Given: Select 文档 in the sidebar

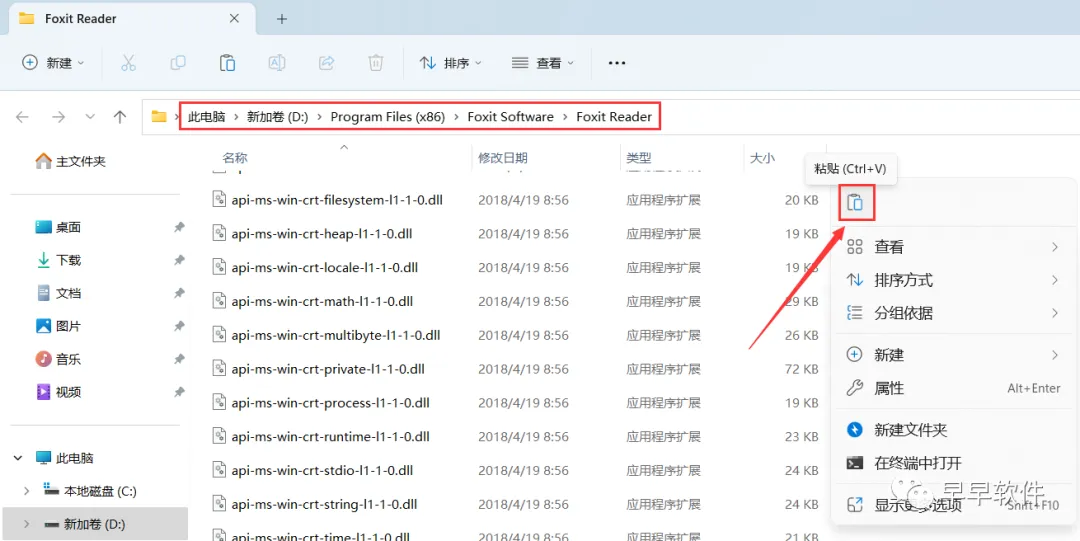Looking at the screenshot, I should click(59, 294).
